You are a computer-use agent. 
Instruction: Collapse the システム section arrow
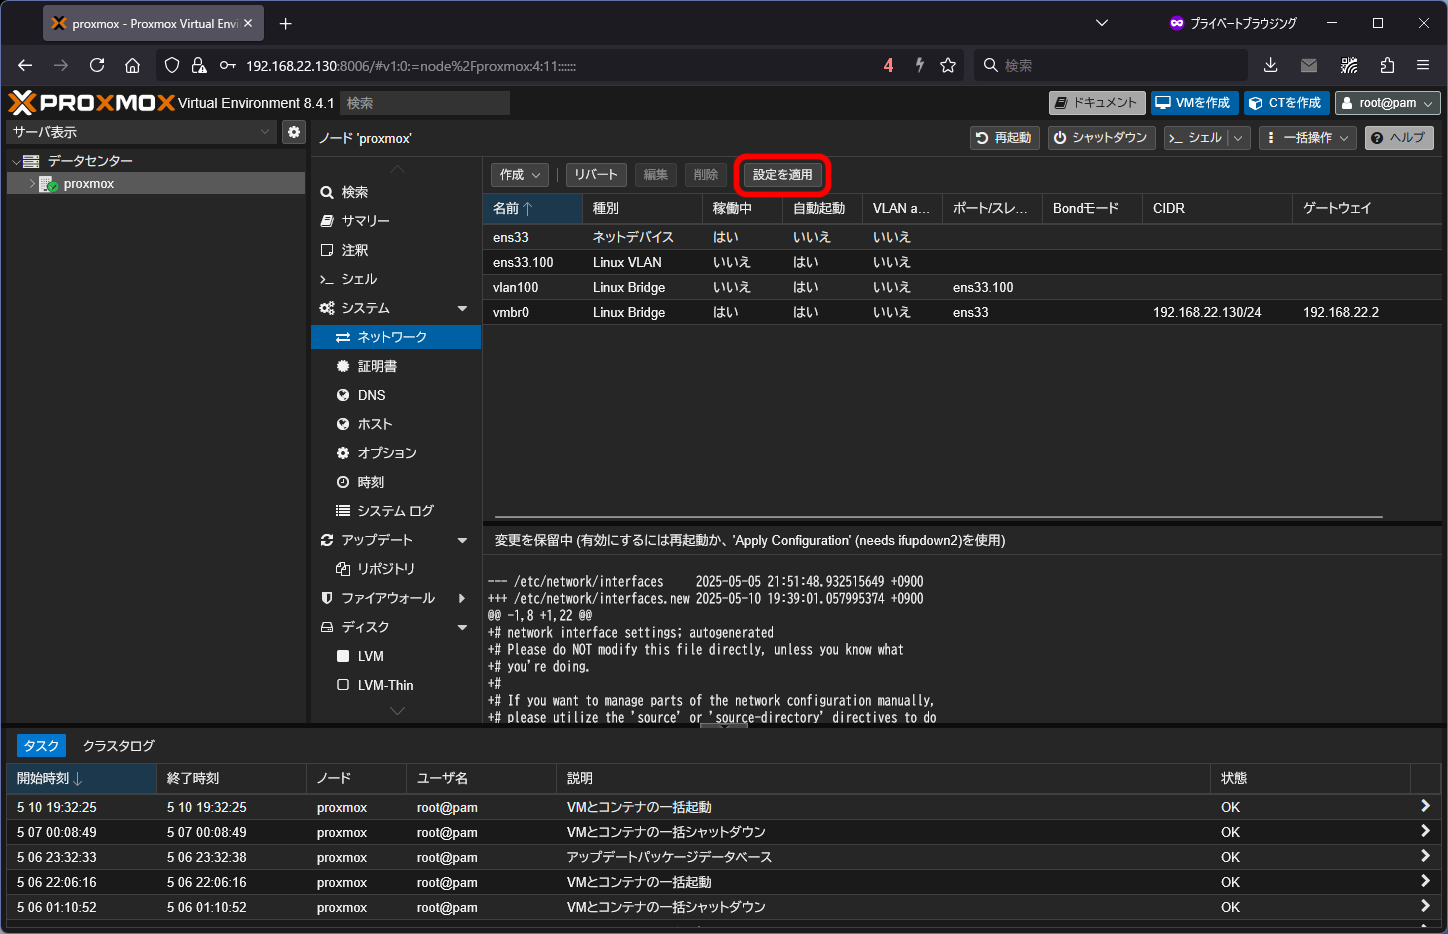coord(462,308)
